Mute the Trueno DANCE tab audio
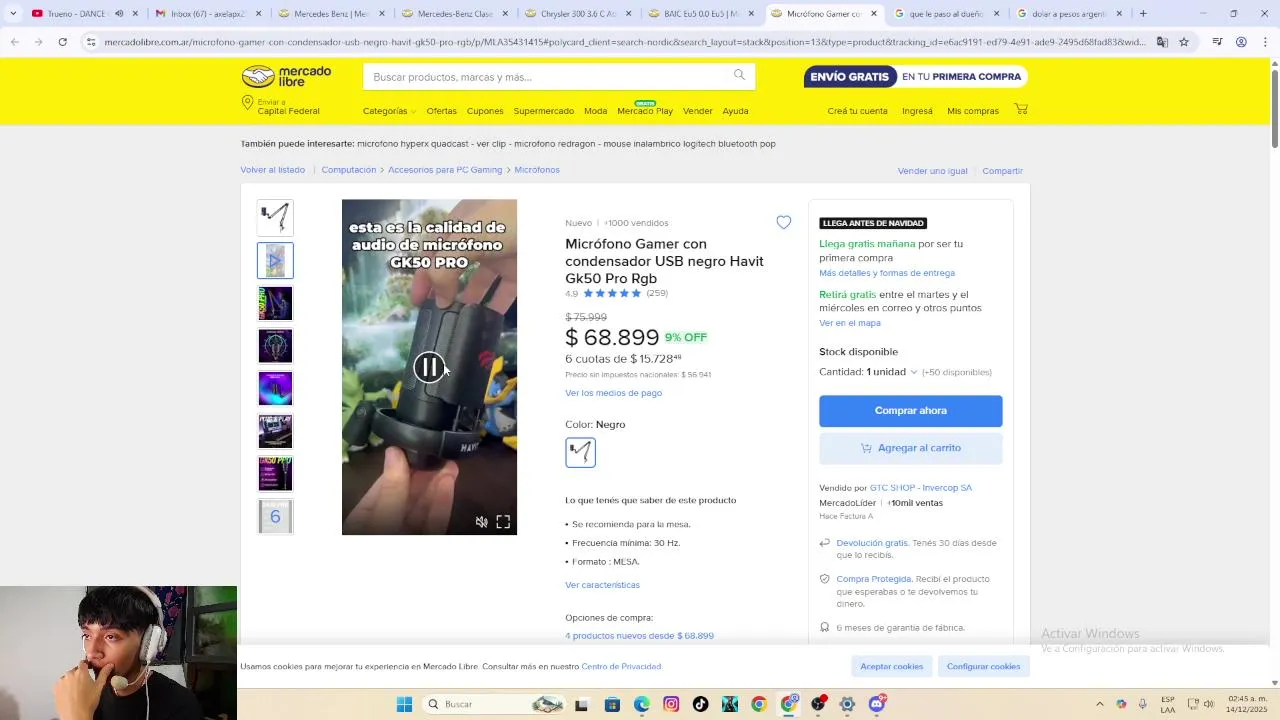1280x720 pixels. (119, 14)
